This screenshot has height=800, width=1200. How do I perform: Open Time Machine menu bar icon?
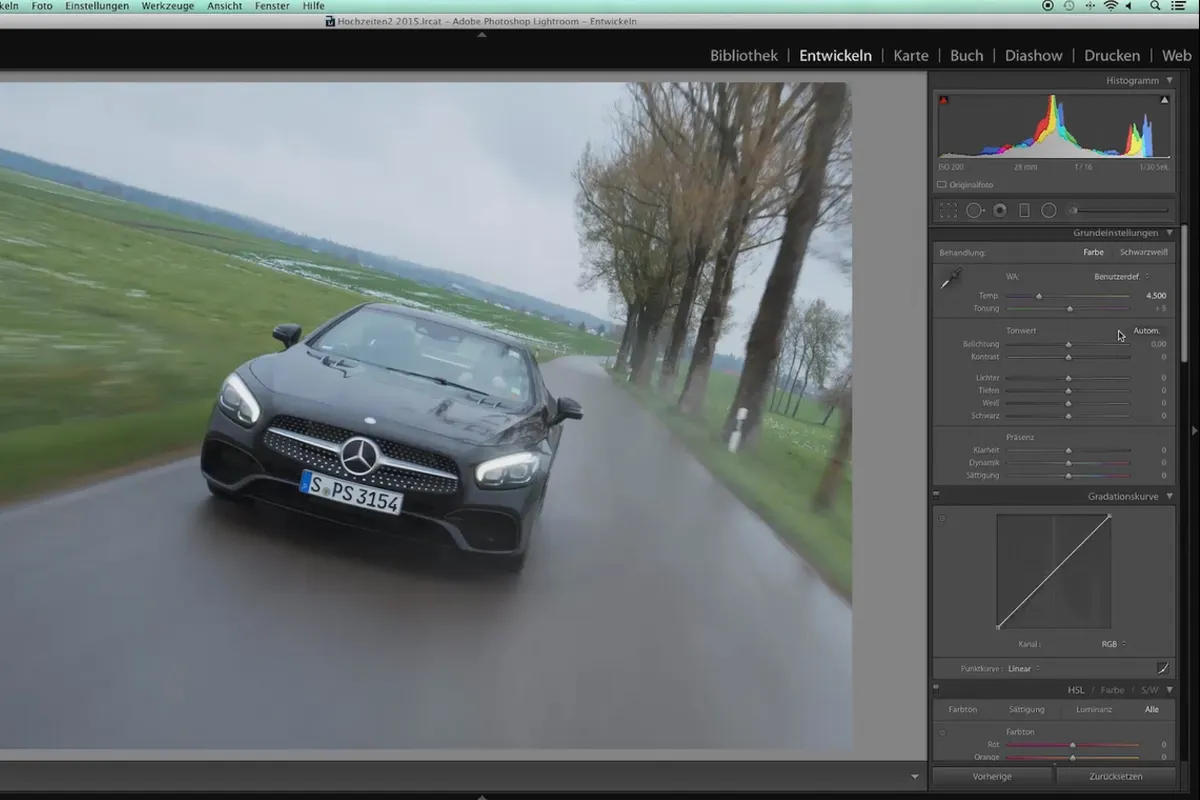coord(1069,6)
